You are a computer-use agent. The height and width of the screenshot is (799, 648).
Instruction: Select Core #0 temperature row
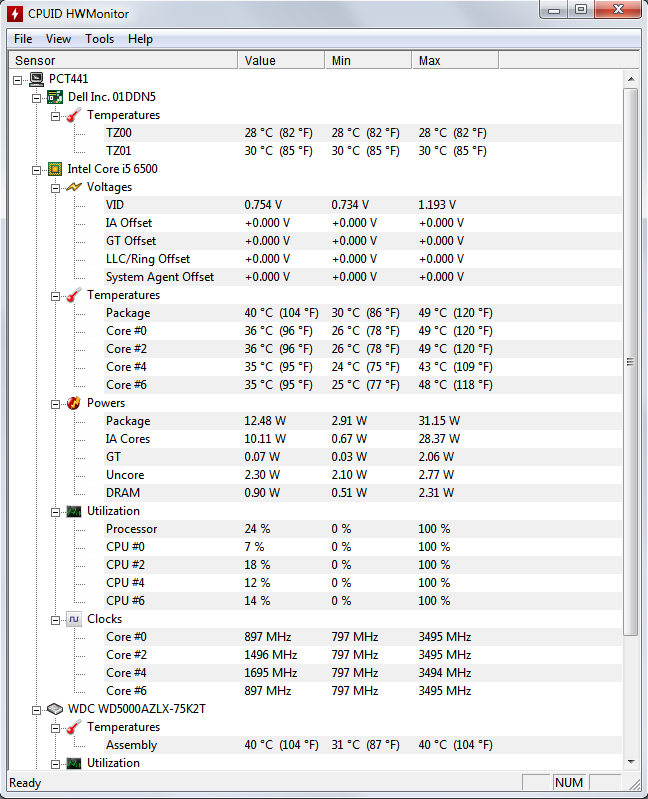(x=363, y=331)
